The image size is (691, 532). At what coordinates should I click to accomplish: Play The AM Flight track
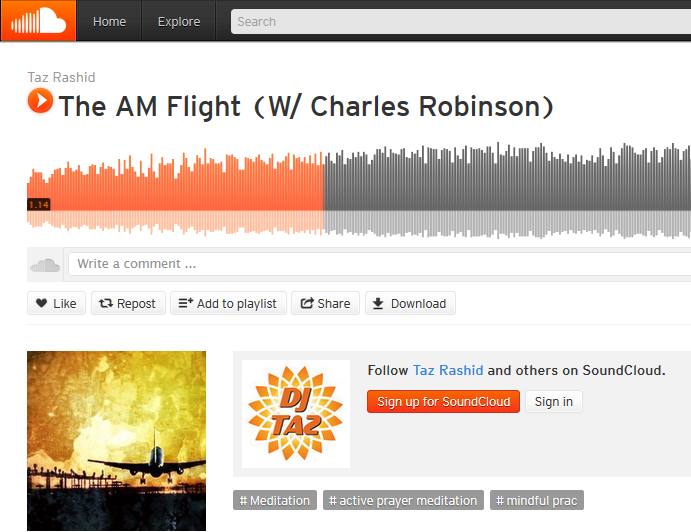point(40,100)
